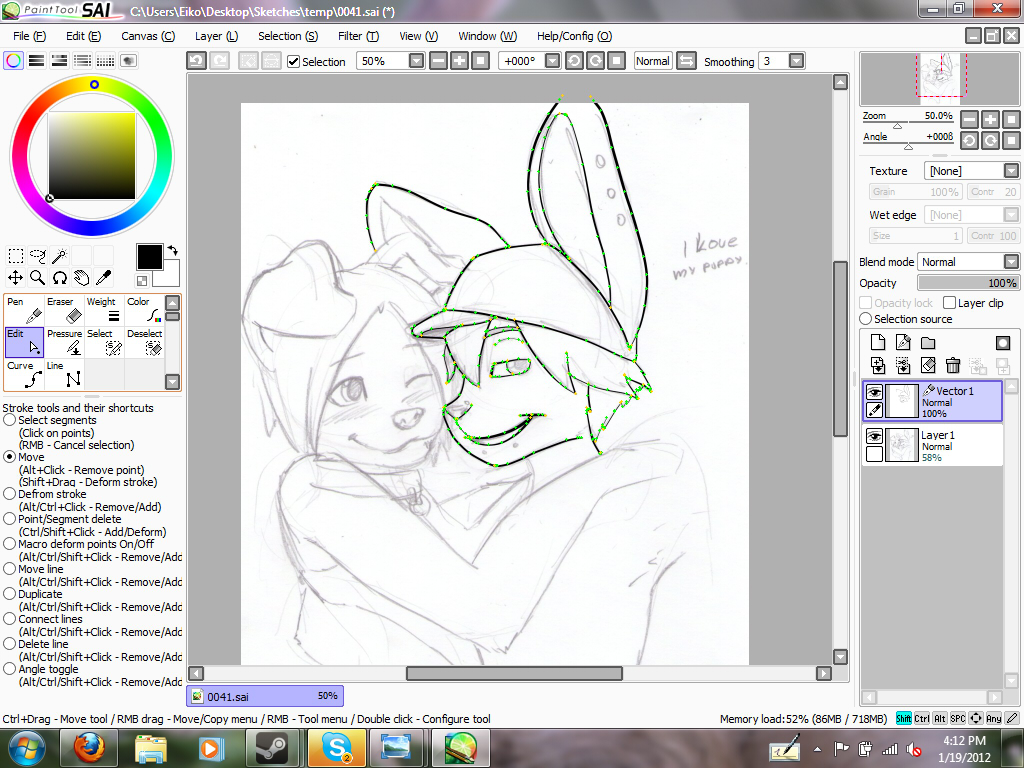Image resolution: width=1024 pixels, height=768 pixels.
Task: Hide the Layer1 sketch layer
Action: click(x=874, y=436)
